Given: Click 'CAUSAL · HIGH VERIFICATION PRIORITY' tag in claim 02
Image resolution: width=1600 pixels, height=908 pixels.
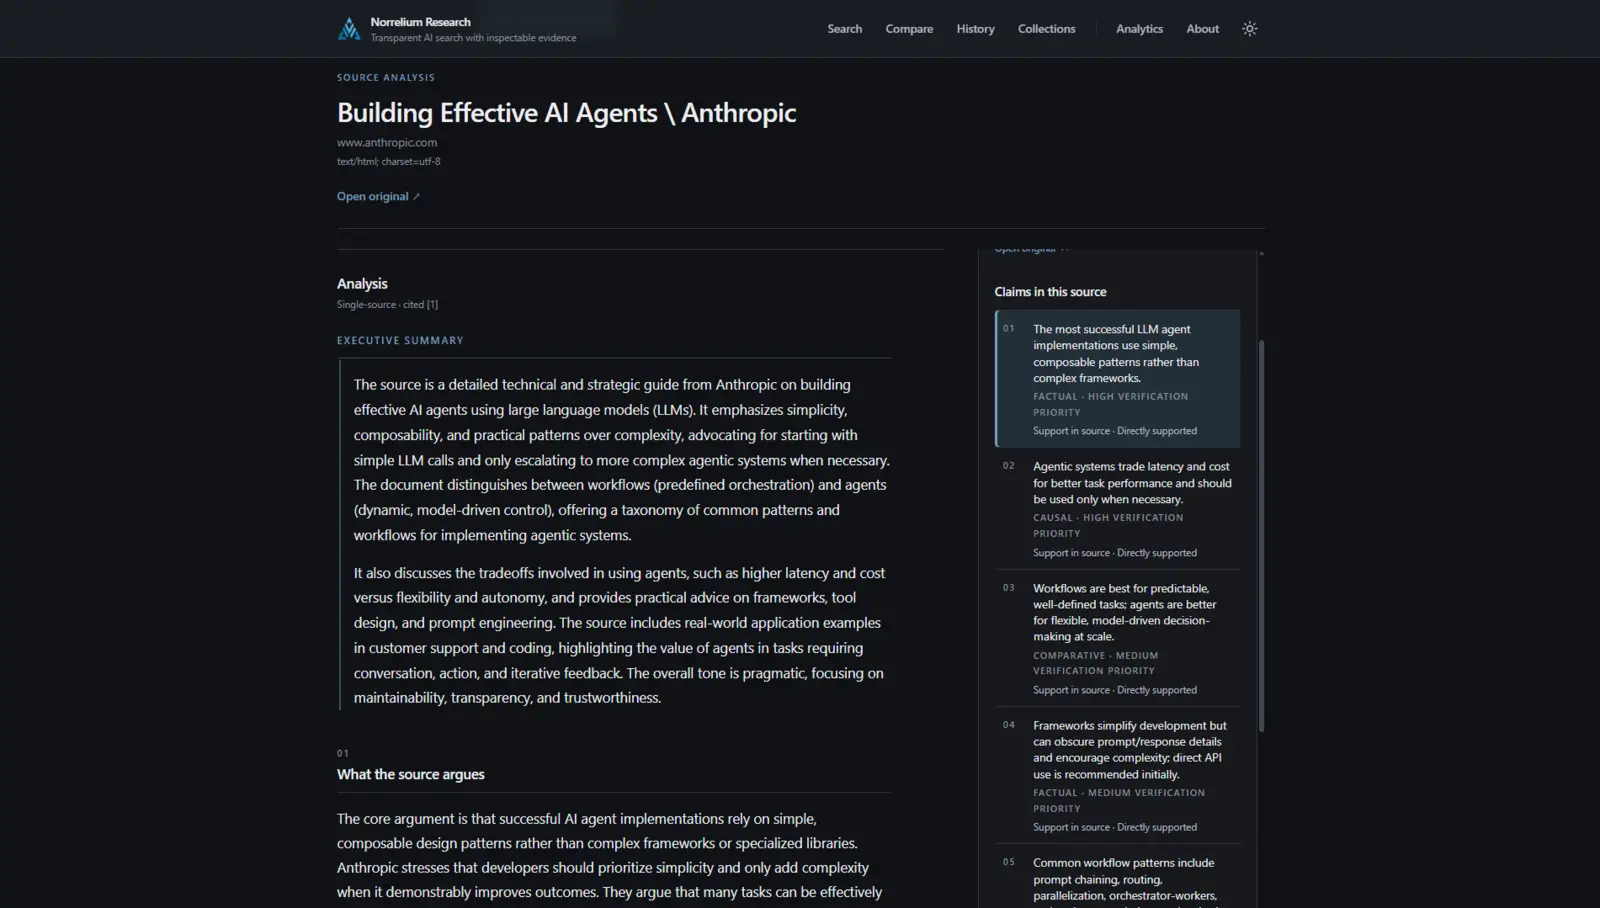Looking at the screenshot, I should (x=1108, y=525).
